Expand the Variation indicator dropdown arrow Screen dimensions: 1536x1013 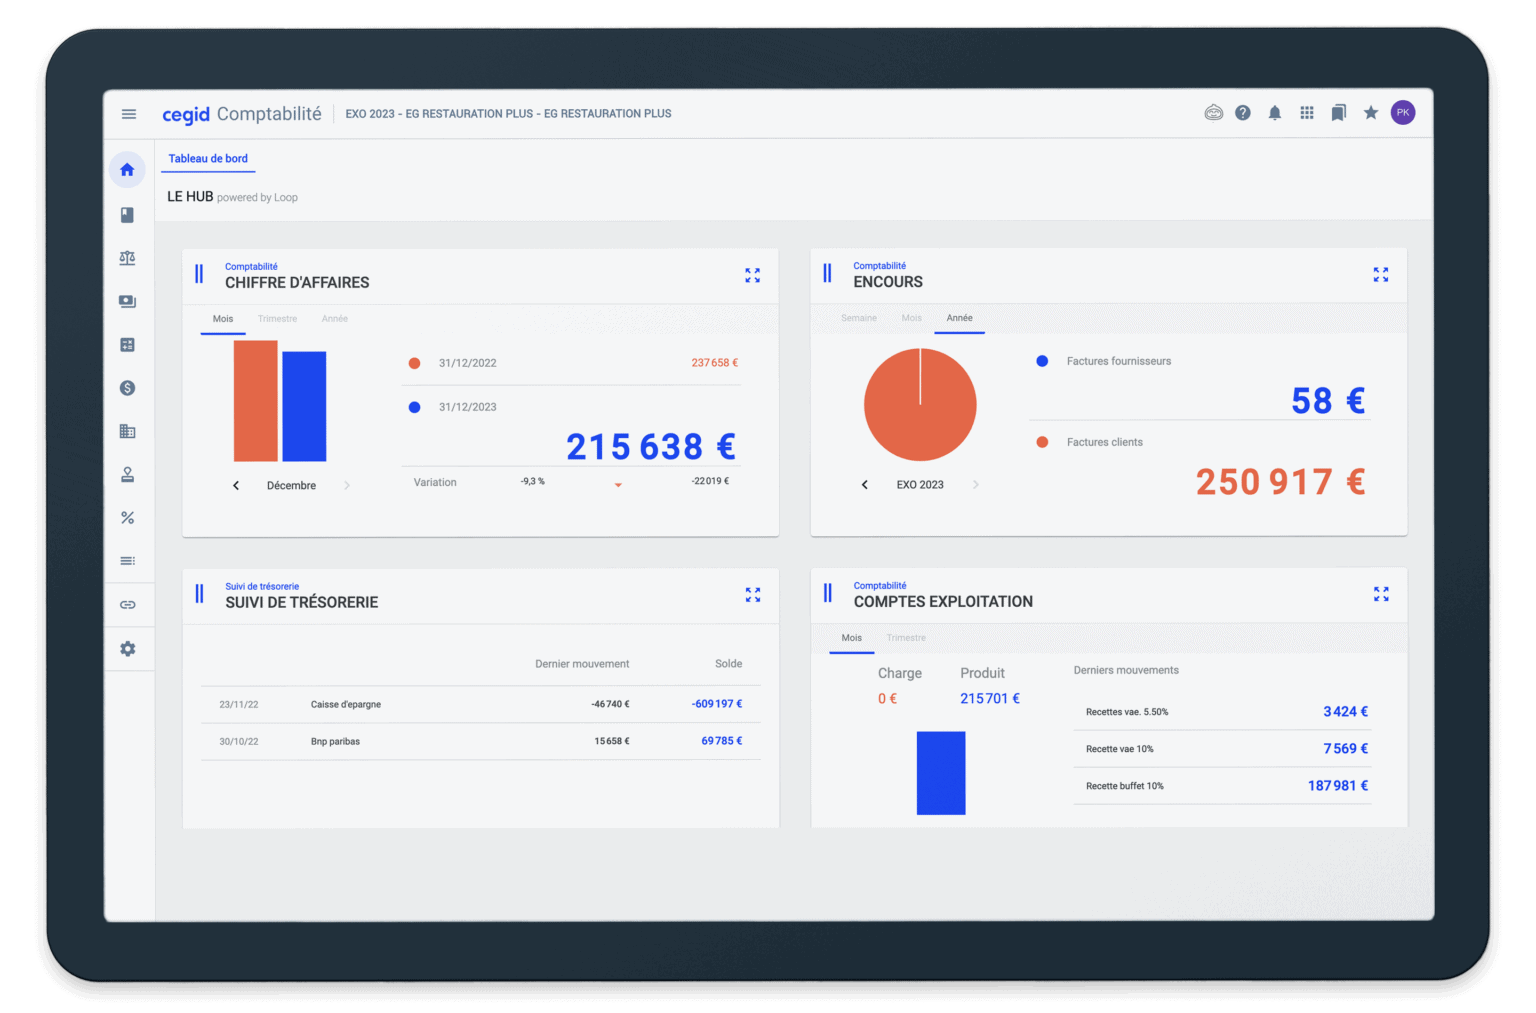(x=618, y=484)
